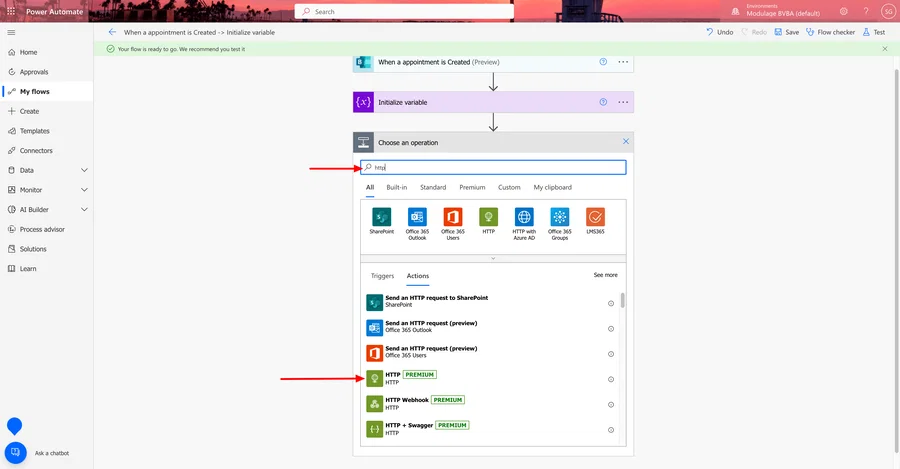Open the Help question mark icon
This screenshot has width=900, height=469.
pos(866,11)
